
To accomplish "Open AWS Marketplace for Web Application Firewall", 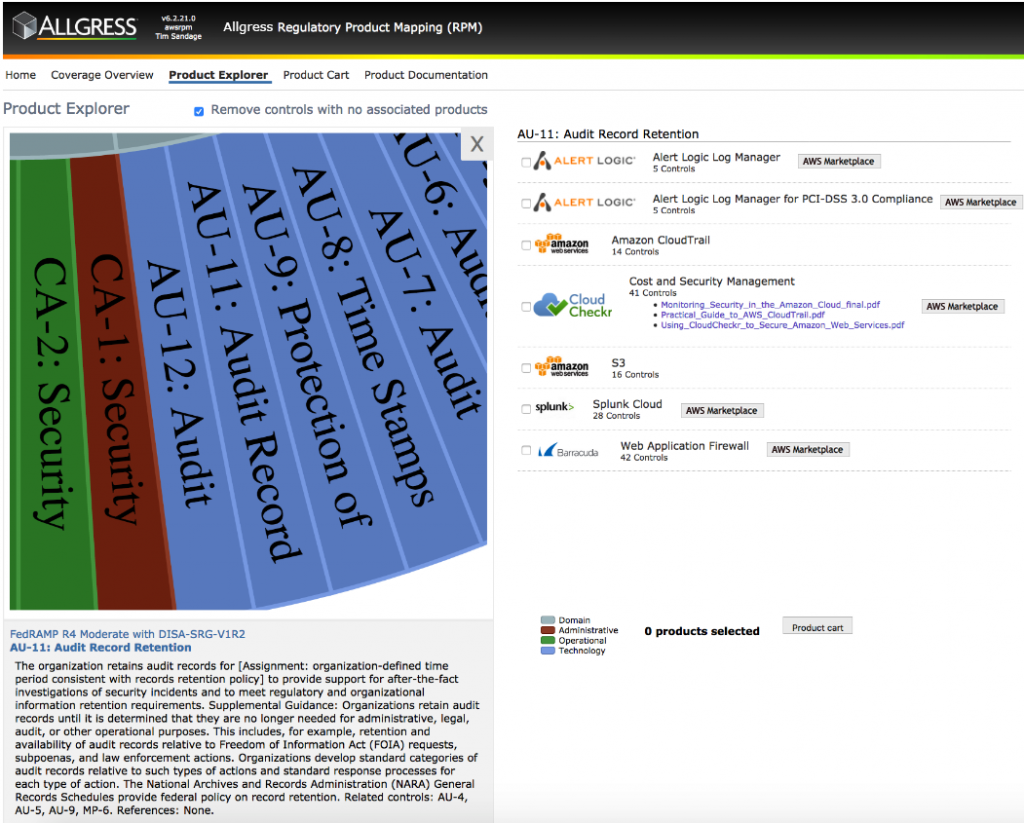I will pyautogui.click(x=807, y=449).
